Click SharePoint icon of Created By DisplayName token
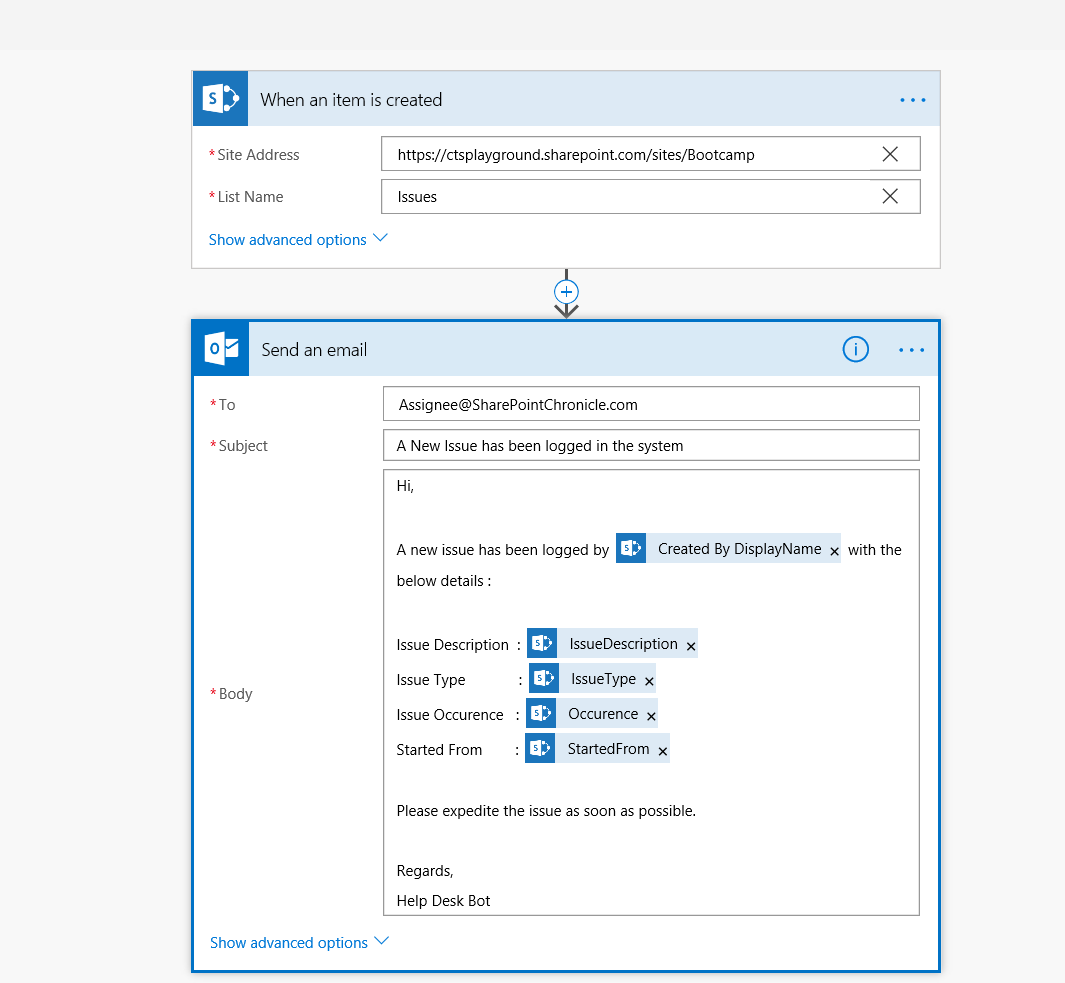The image size is (1065, 983). click(x=631, y=548)
